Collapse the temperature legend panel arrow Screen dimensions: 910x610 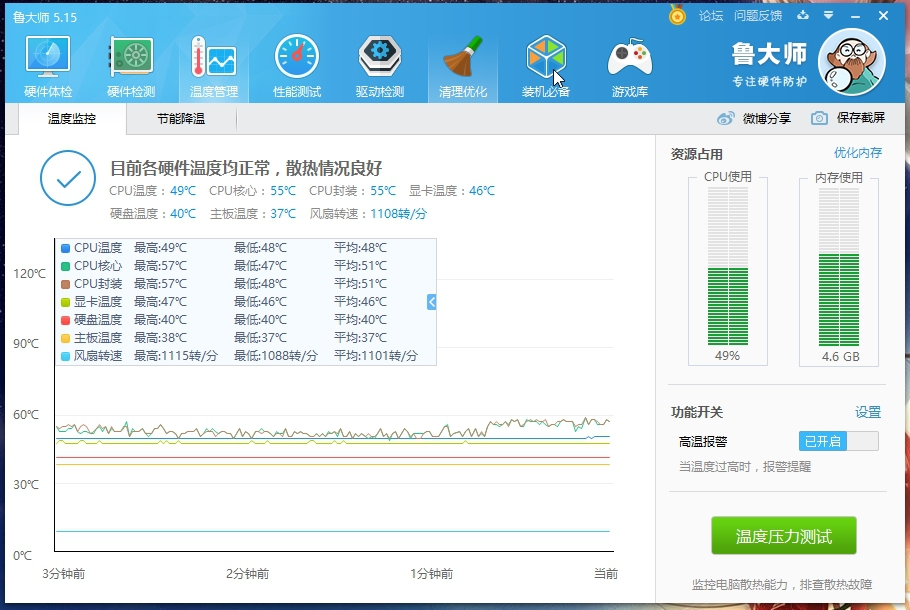click(431, 301)
